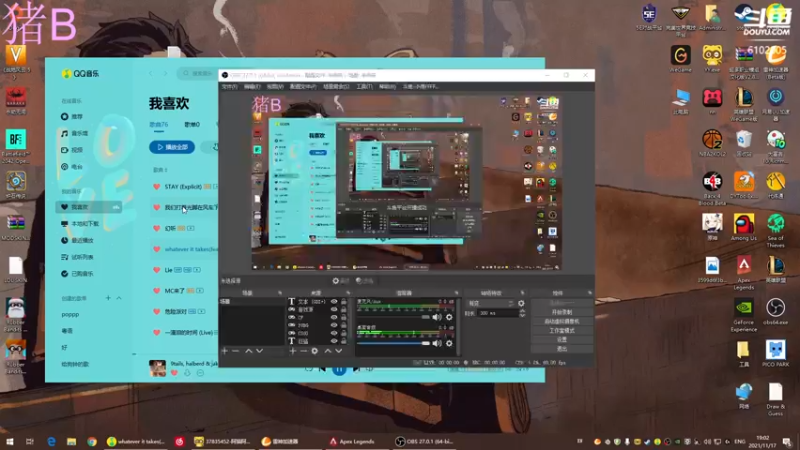Open 已购音乐 in QQ Music sidebar

(x=77, y=274)
